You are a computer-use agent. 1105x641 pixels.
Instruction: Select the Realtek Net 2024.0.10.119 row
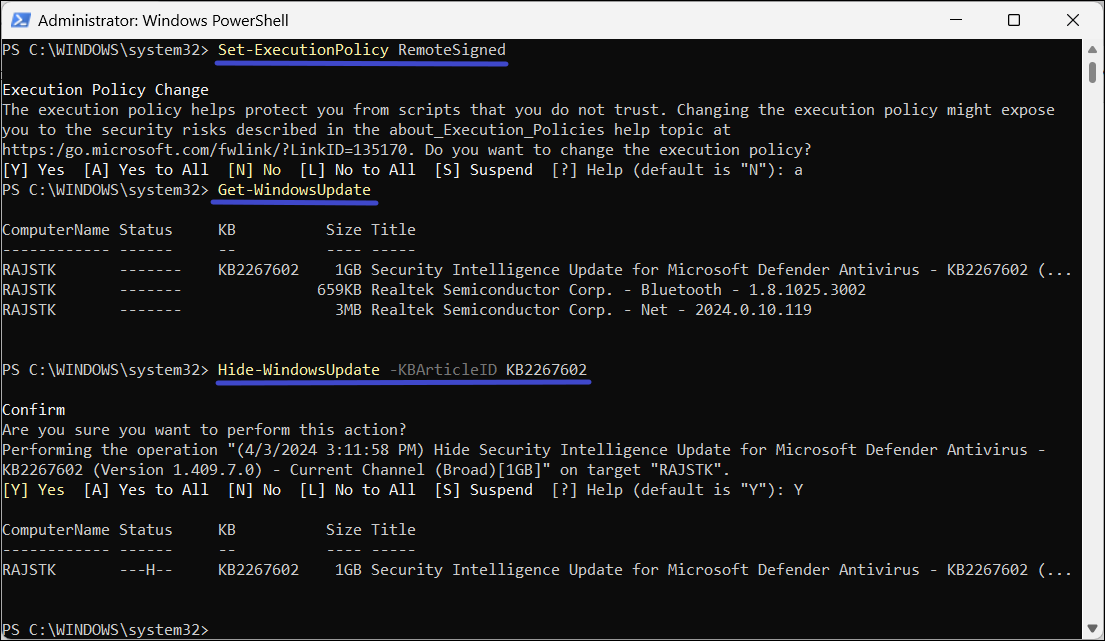coord(590,310)
